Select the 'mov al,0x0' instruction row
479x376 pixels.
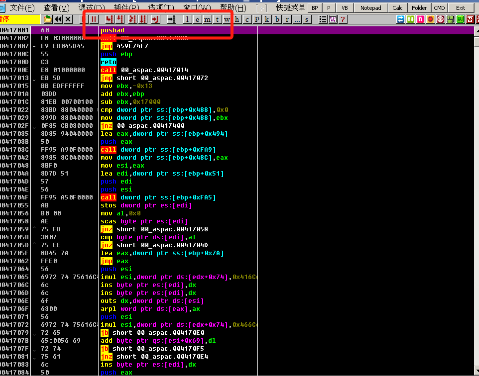(237, 213)
